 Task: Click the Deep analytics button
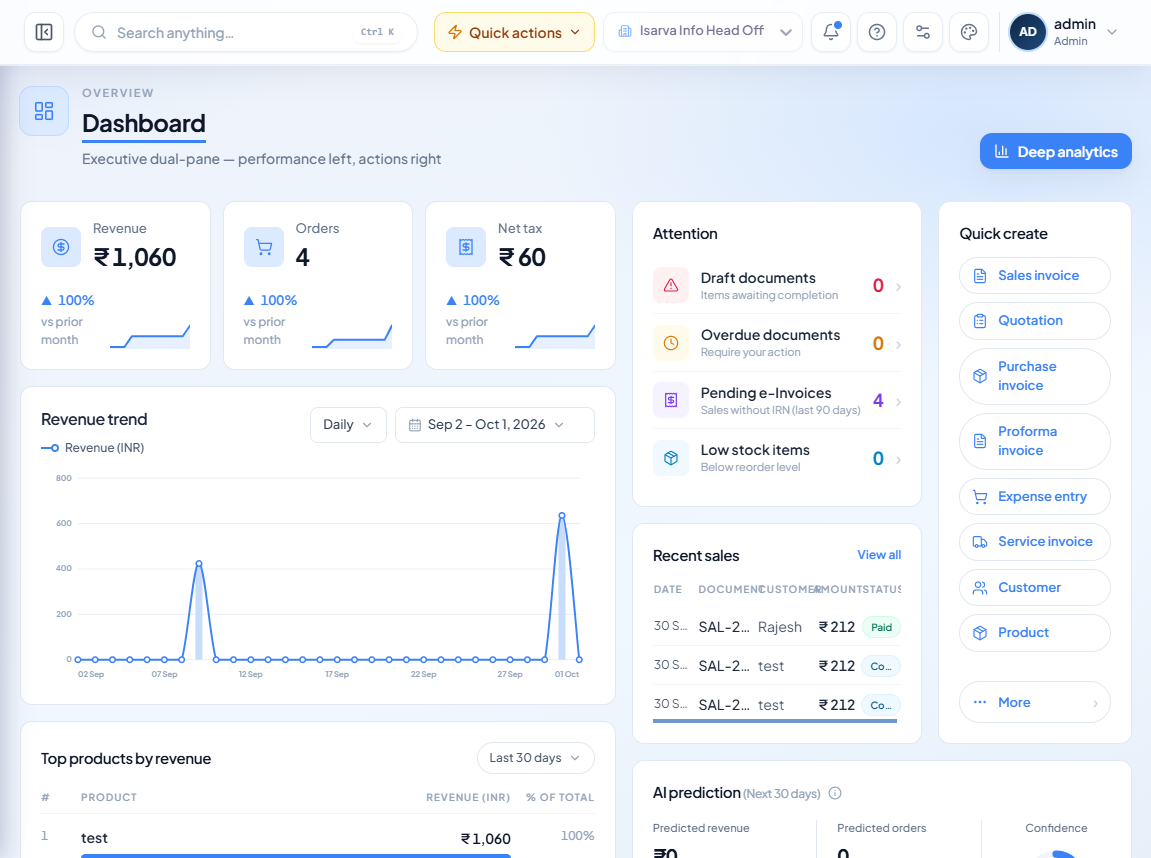point(1056,151)
